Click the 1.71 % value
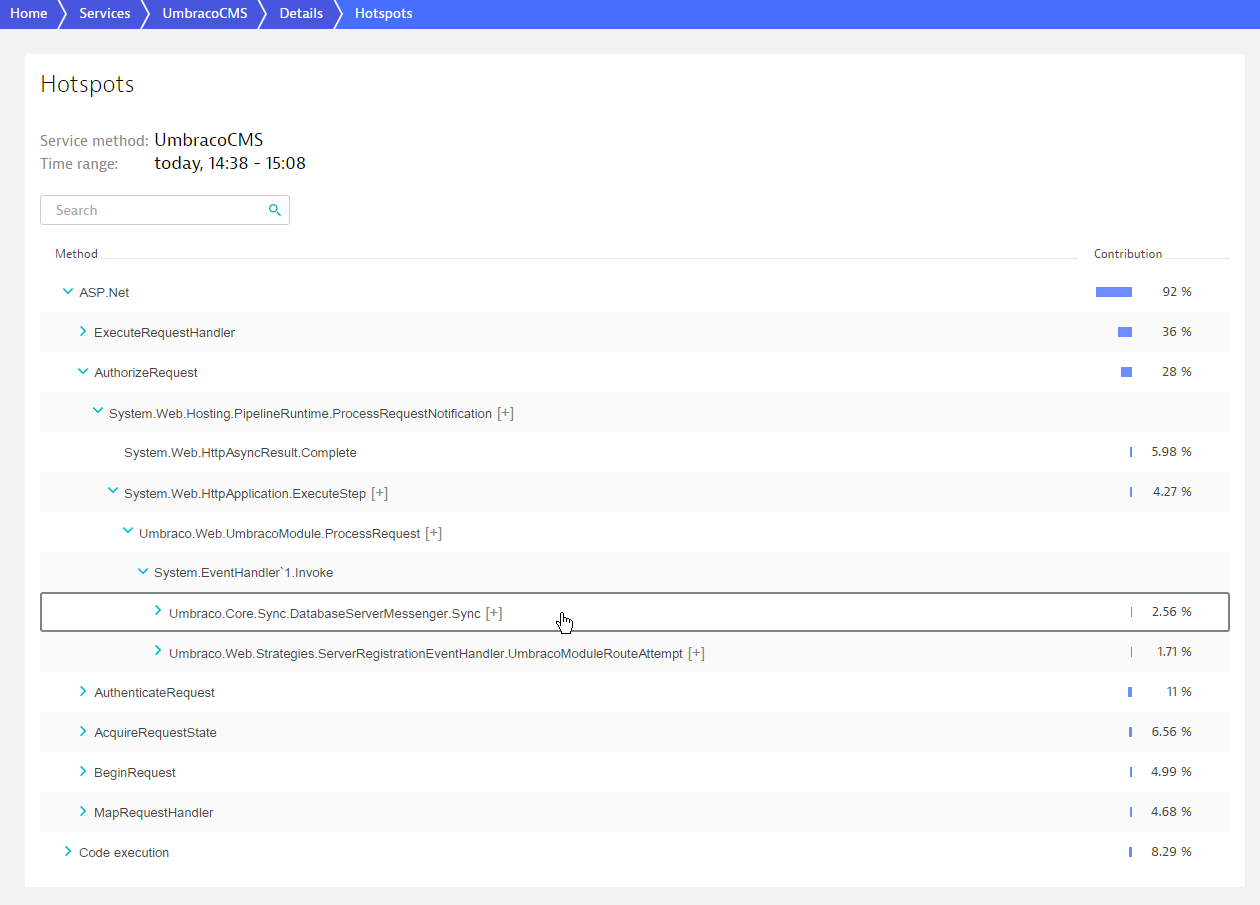Image resolution: width=1260 pixels, height=905 pixels. [x=1174, y=652]
